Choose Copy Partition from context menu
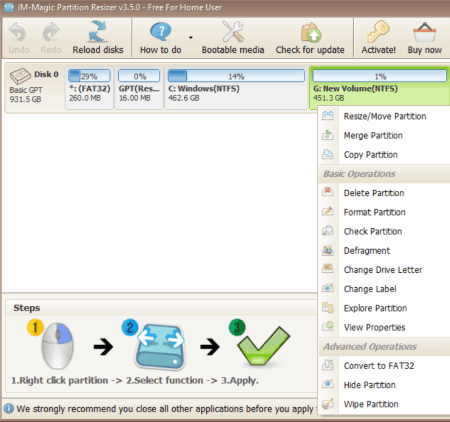 click(x=384, y=155)
